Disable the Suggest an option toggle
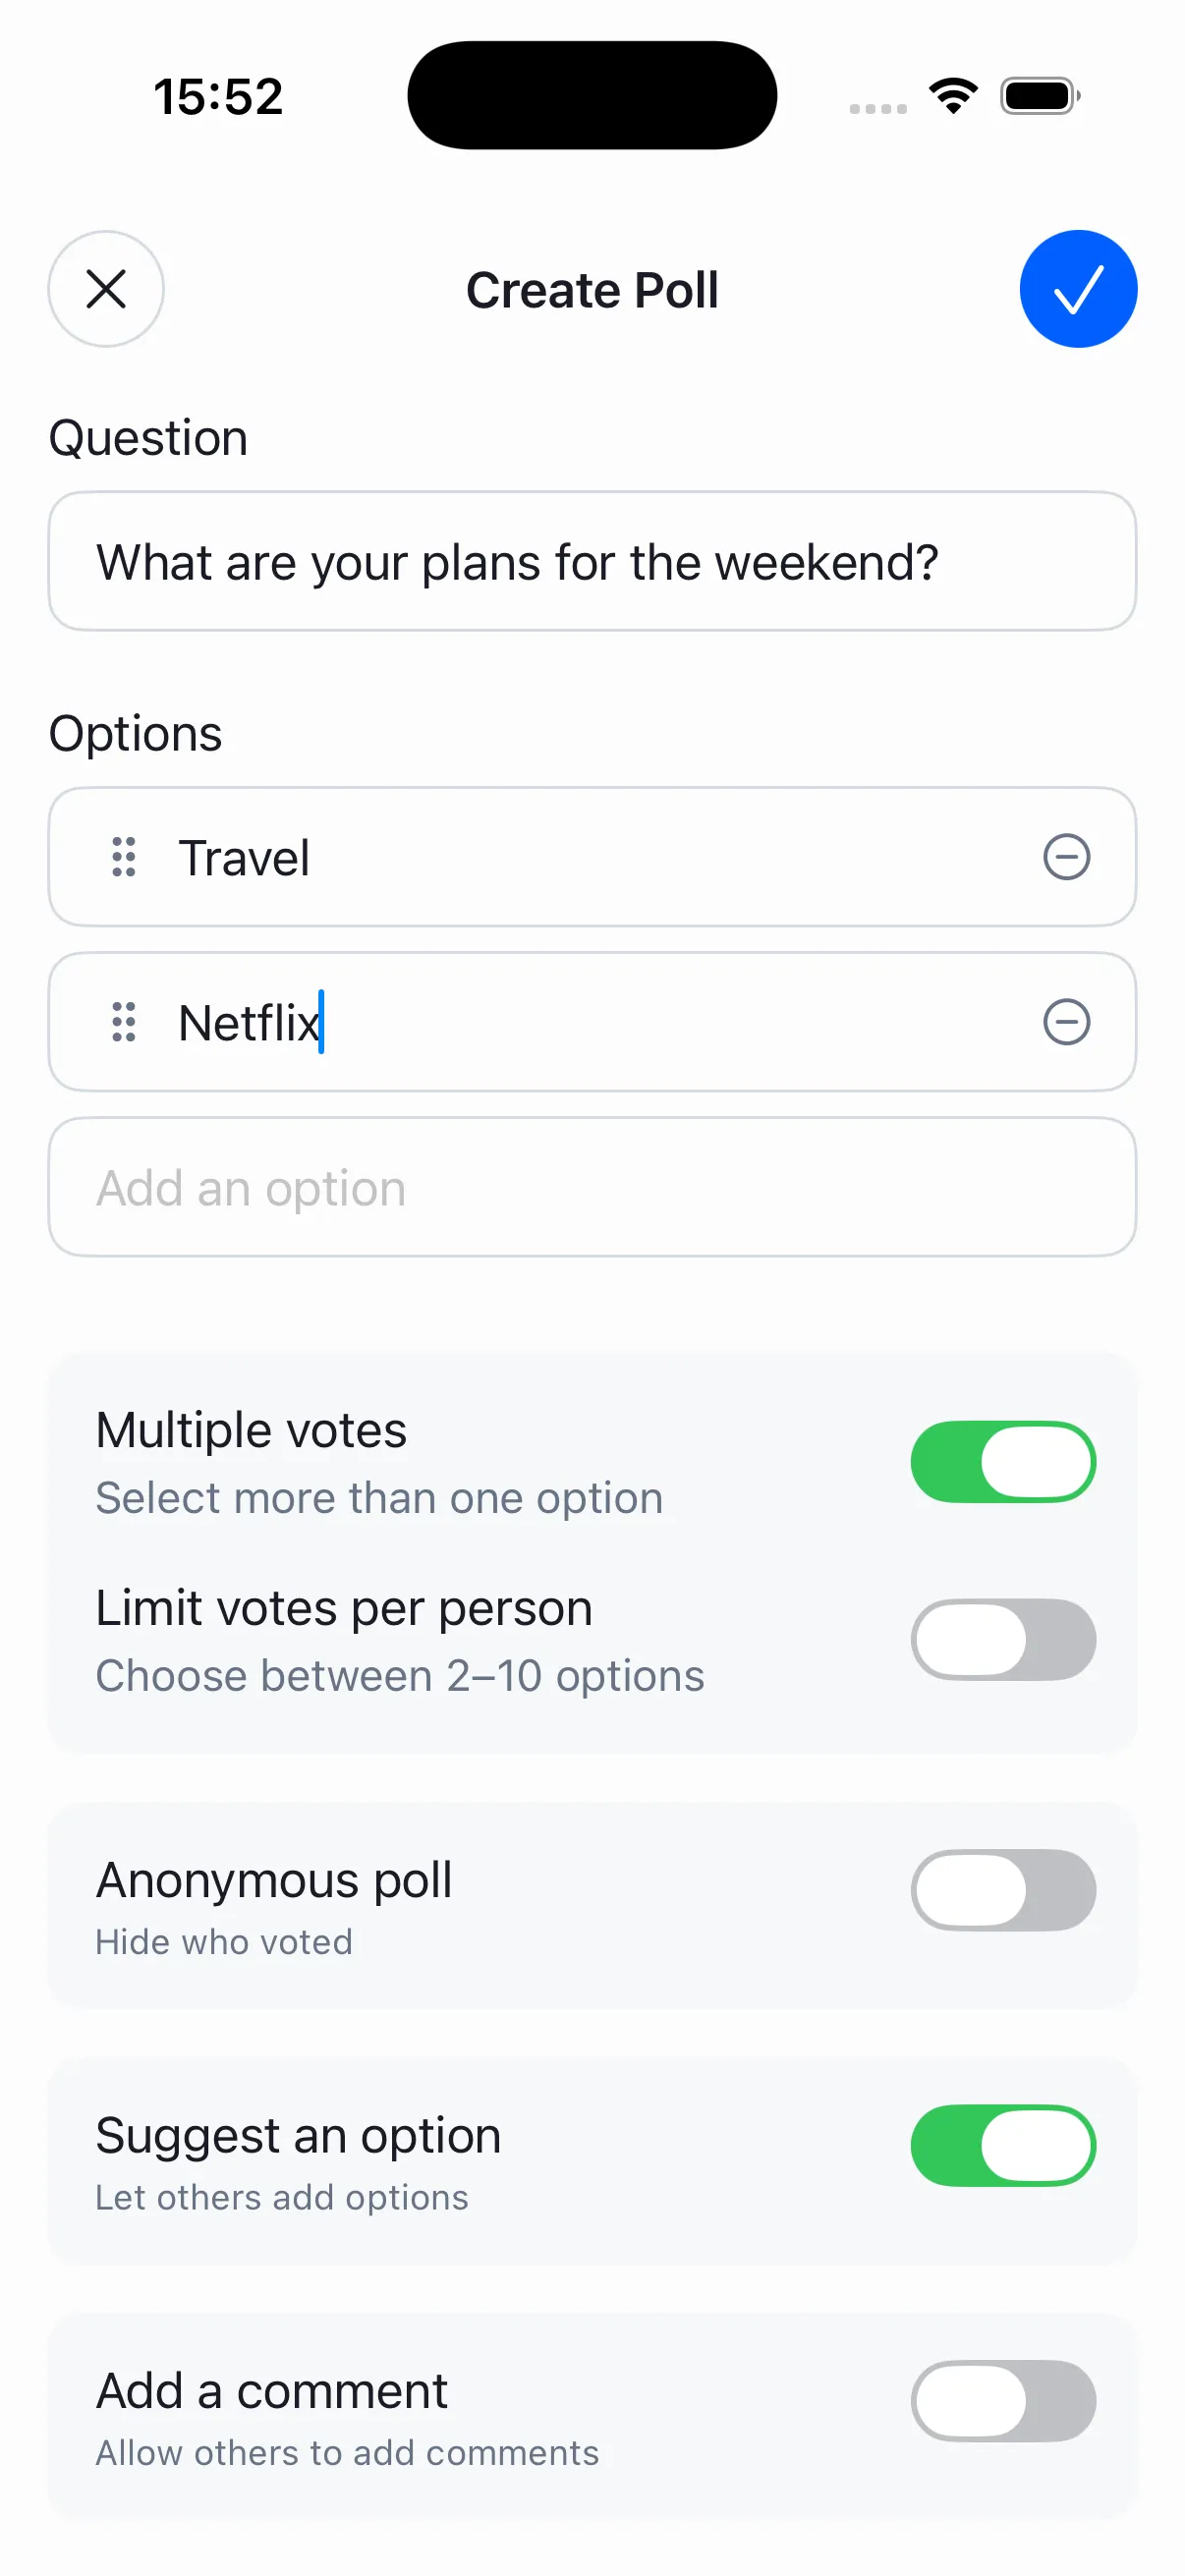The height and width of the screenshot is (2576, 1185). 1003,2144
